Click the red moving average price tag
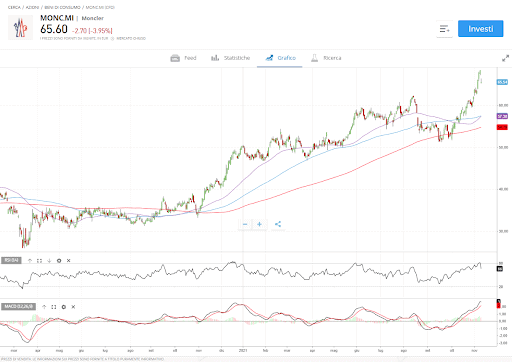Viewport: 512px width, 362px height. (x=502, y=127)
